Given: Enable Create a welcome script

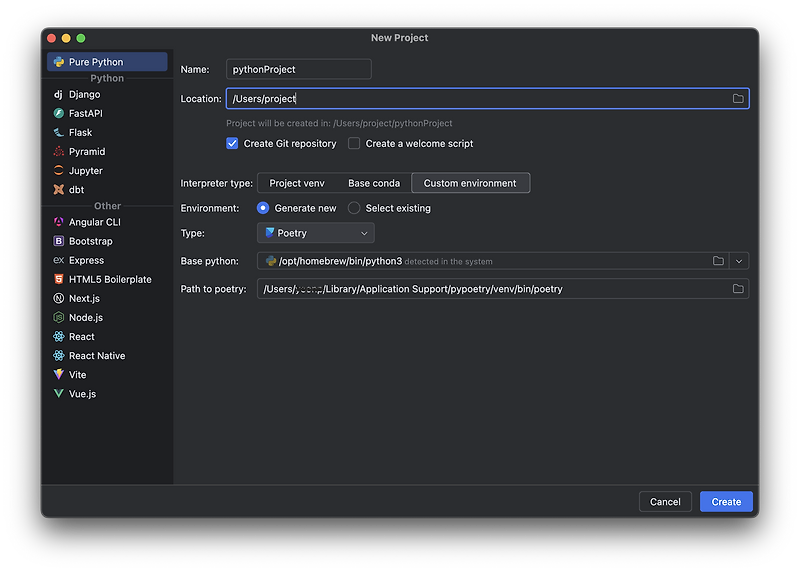Looking at the screenshot, I should point(354,144).
